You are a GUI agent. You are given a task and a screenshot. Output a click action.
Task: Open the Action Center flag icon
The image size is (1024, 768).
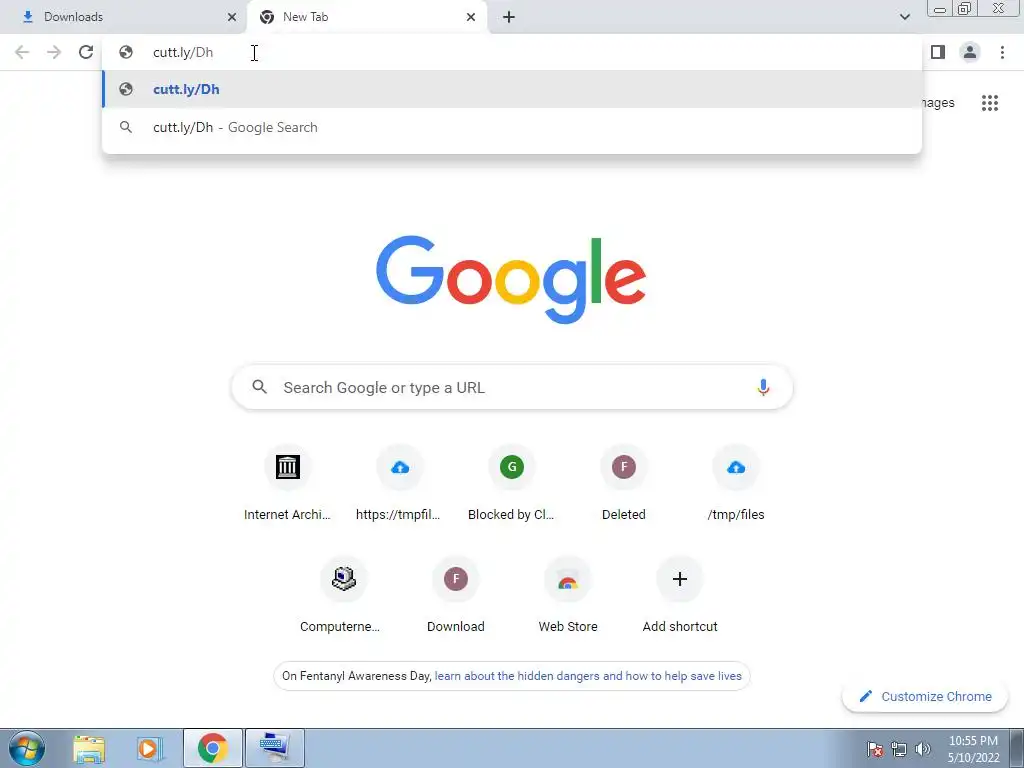[874, 749]
